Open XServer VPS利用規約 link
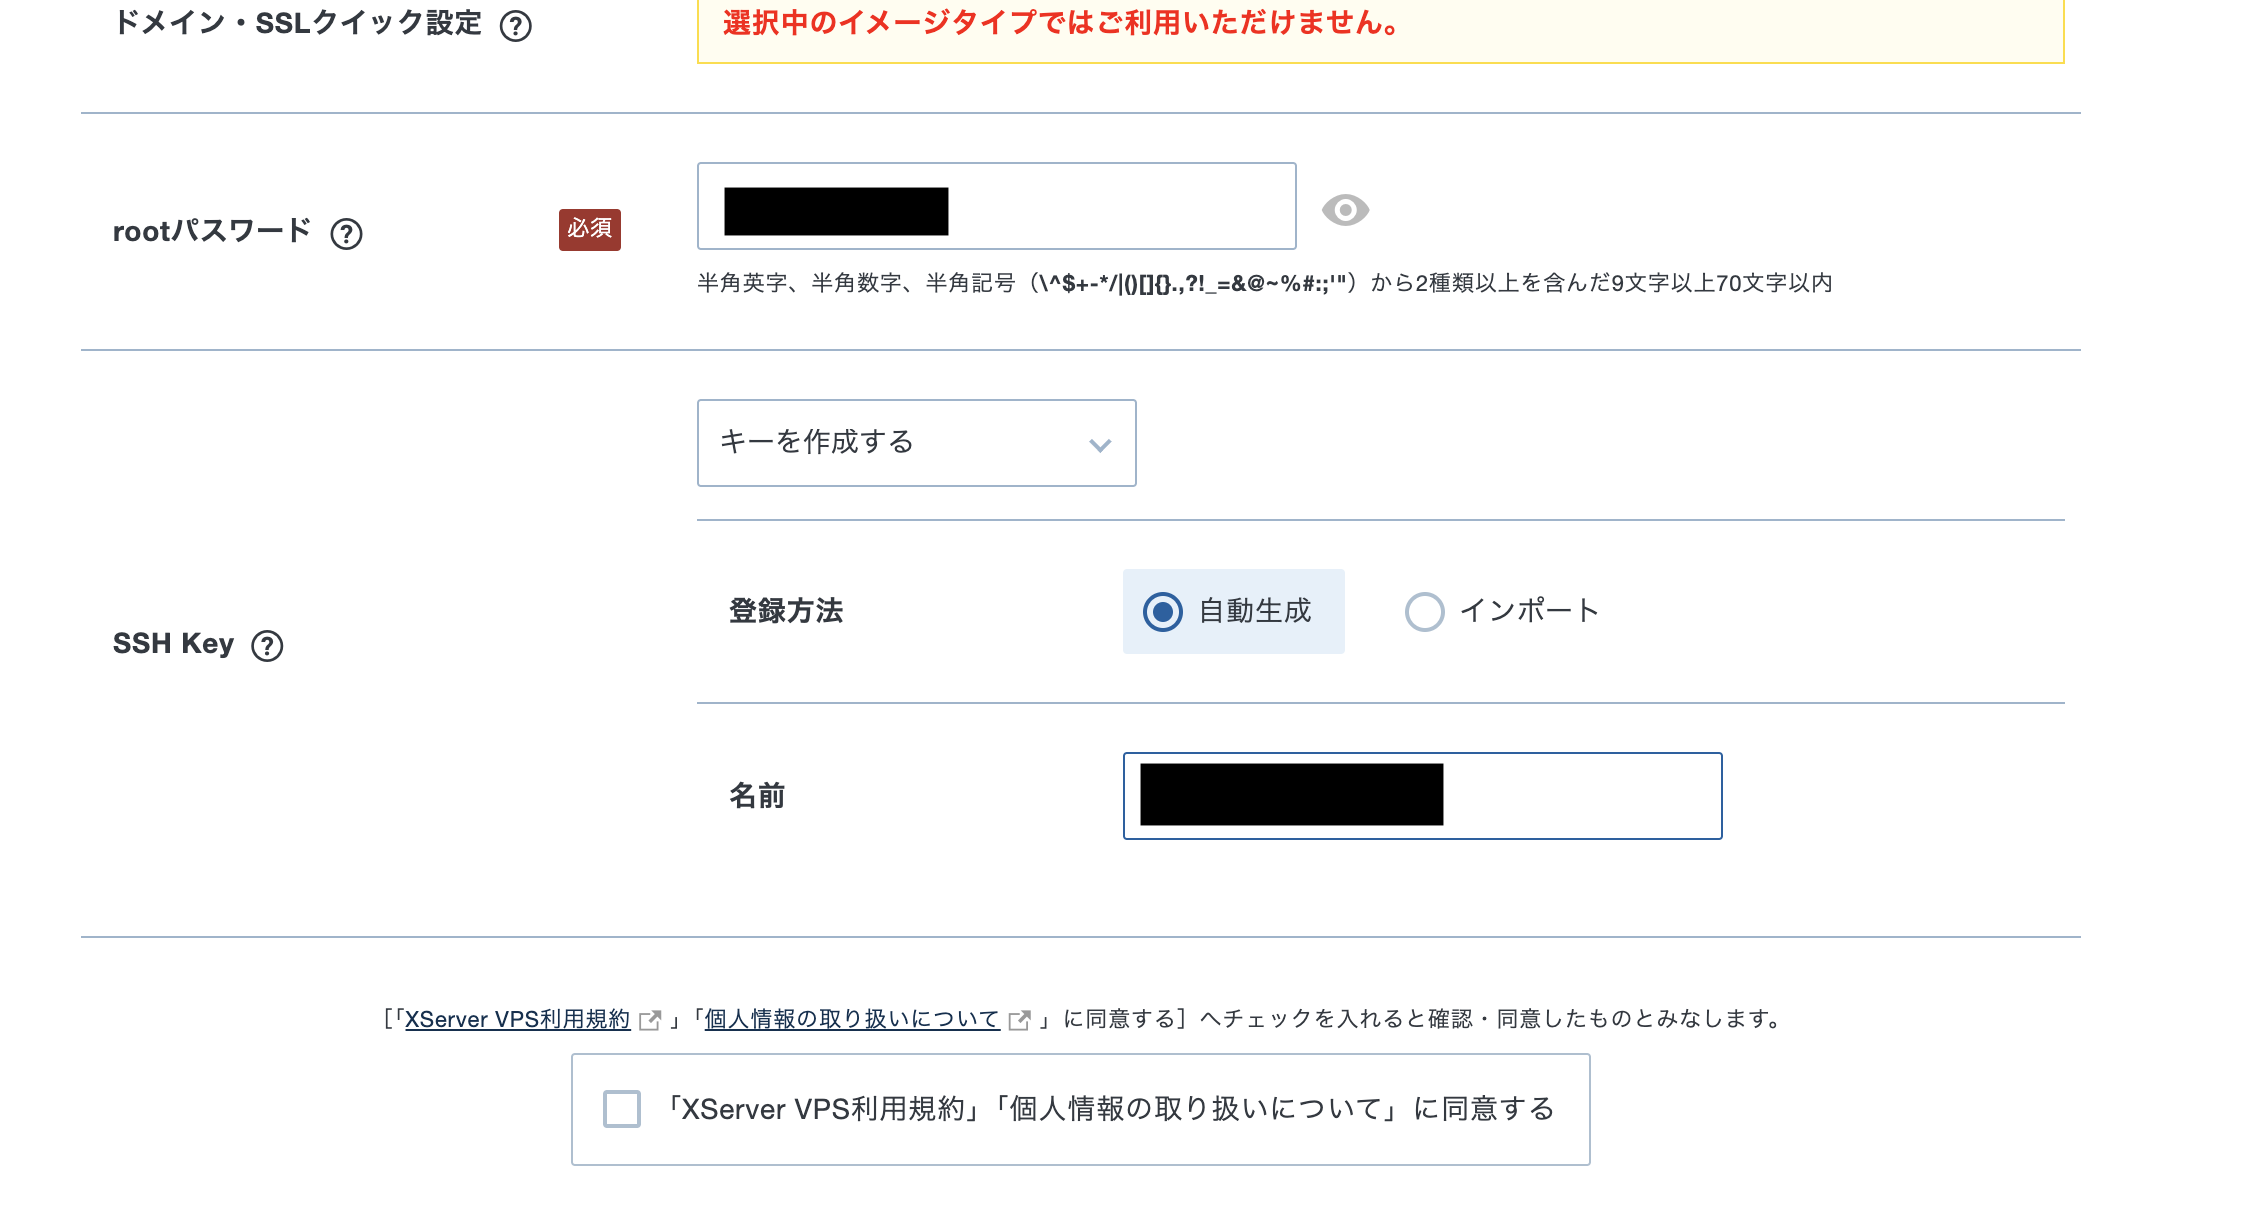Screen dimensions: 2268x1230 (x=517, y=1019)
